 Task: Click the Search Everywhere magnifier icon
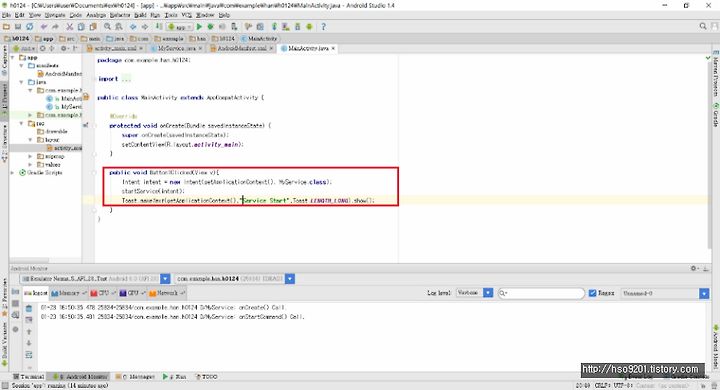(703, 26)
